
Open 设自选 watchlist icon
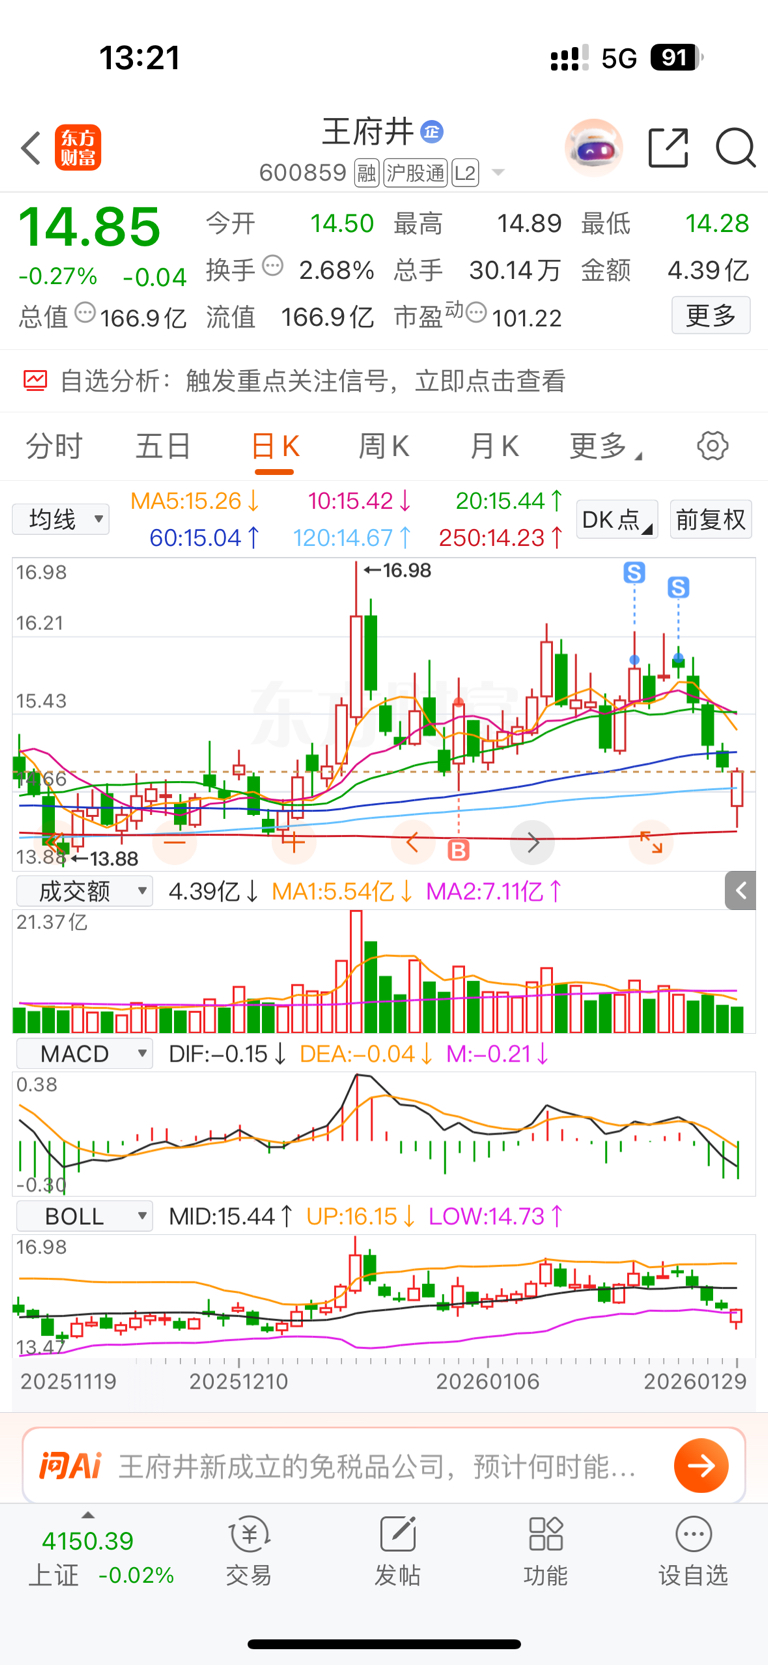(693, 1534)
